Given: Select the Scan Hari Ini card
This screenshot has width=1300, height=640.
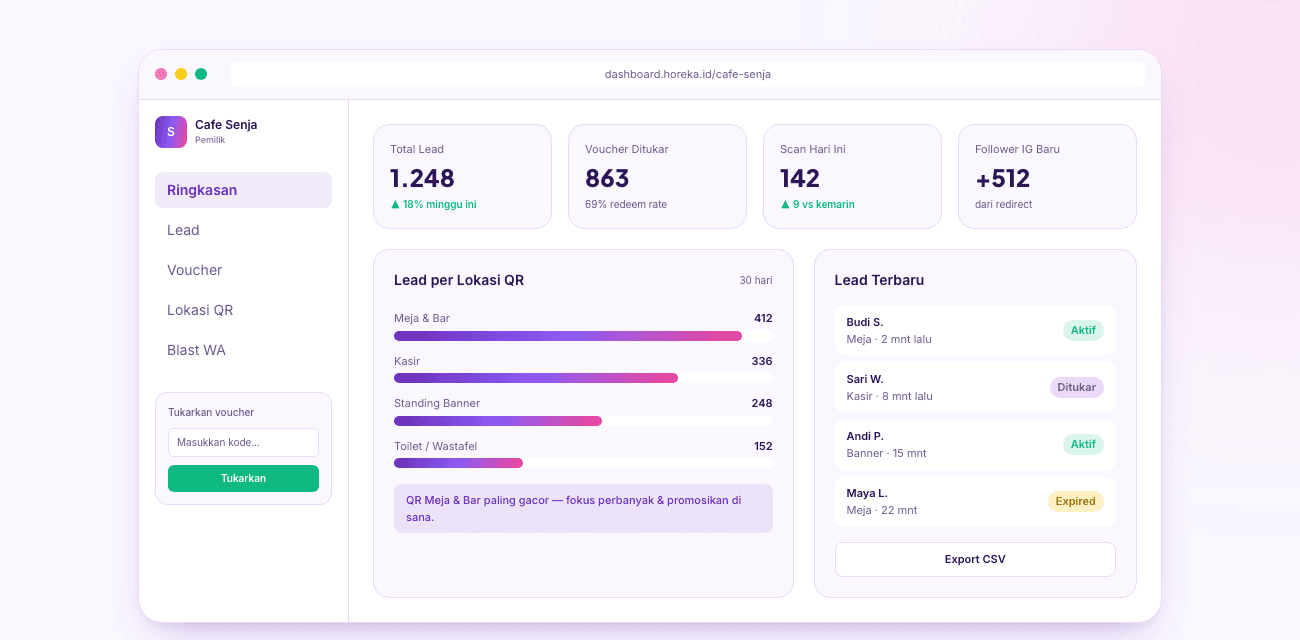Looking at the screenshot, I should pos(852,176).
